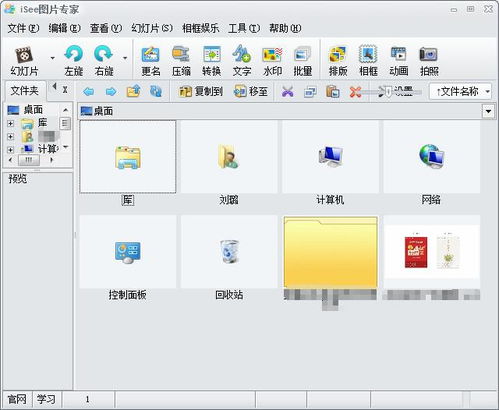Expand the 库 tree node

click(x=10, y=124)
